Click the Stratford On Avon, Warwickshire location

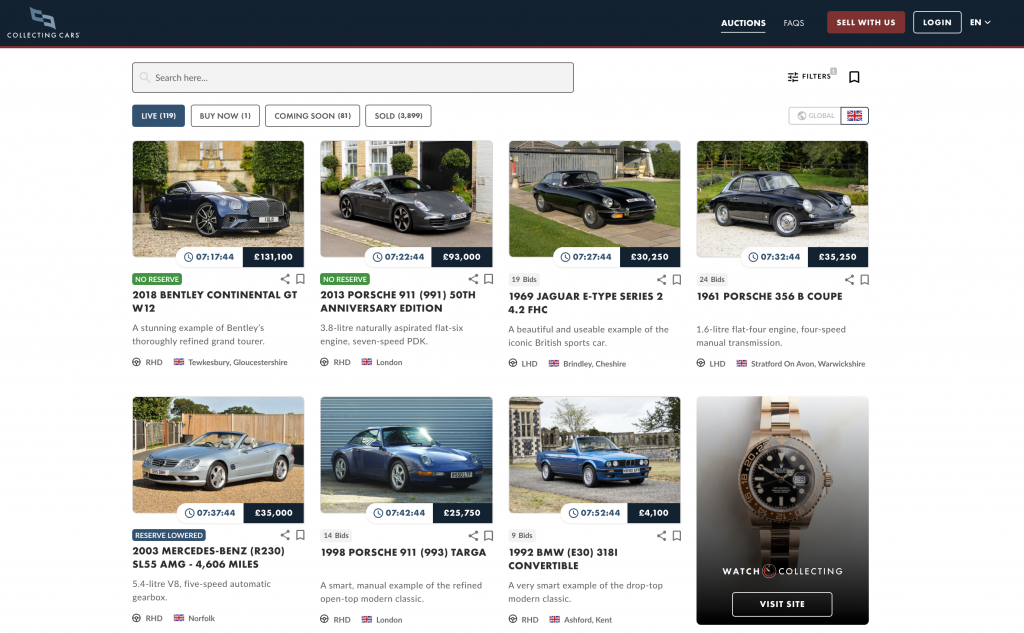pos(808,364)
